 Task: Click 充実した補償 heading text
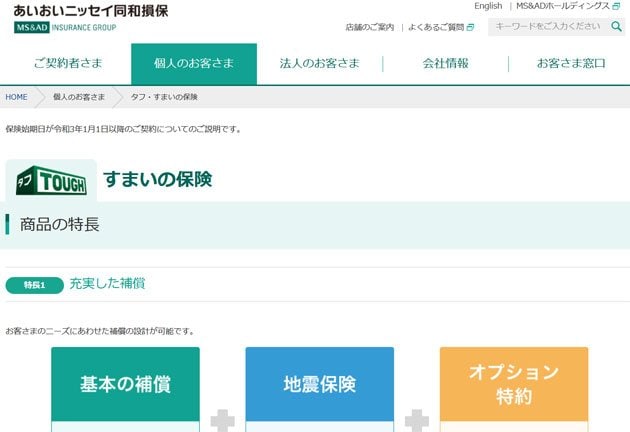click(x=107, y=284)
